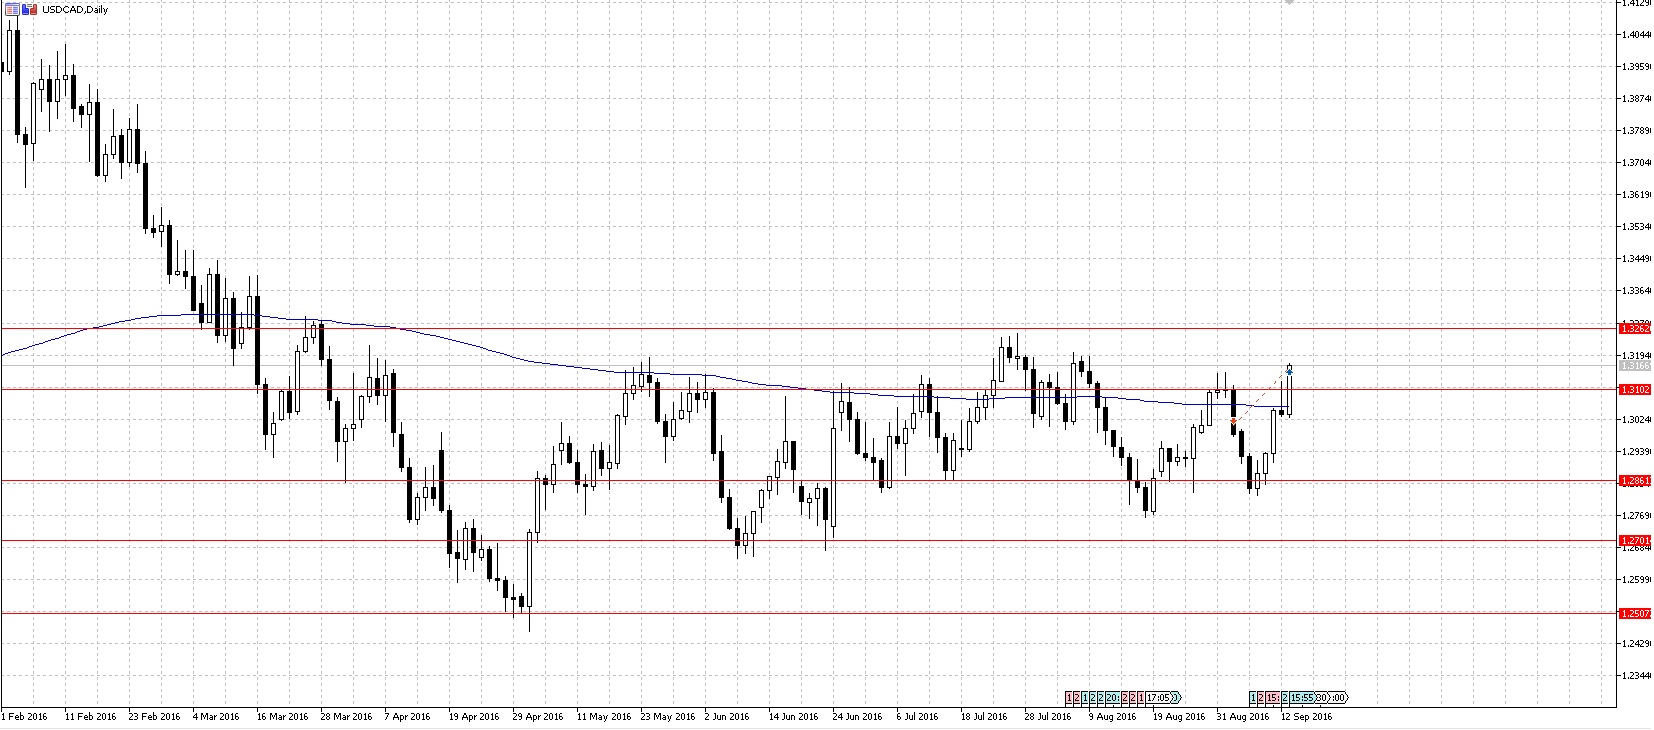Screen dimensions: 1654x730
Task: Click the 1.3534 price scale value
Action: pyautogui.click(x=1637, y=226)
